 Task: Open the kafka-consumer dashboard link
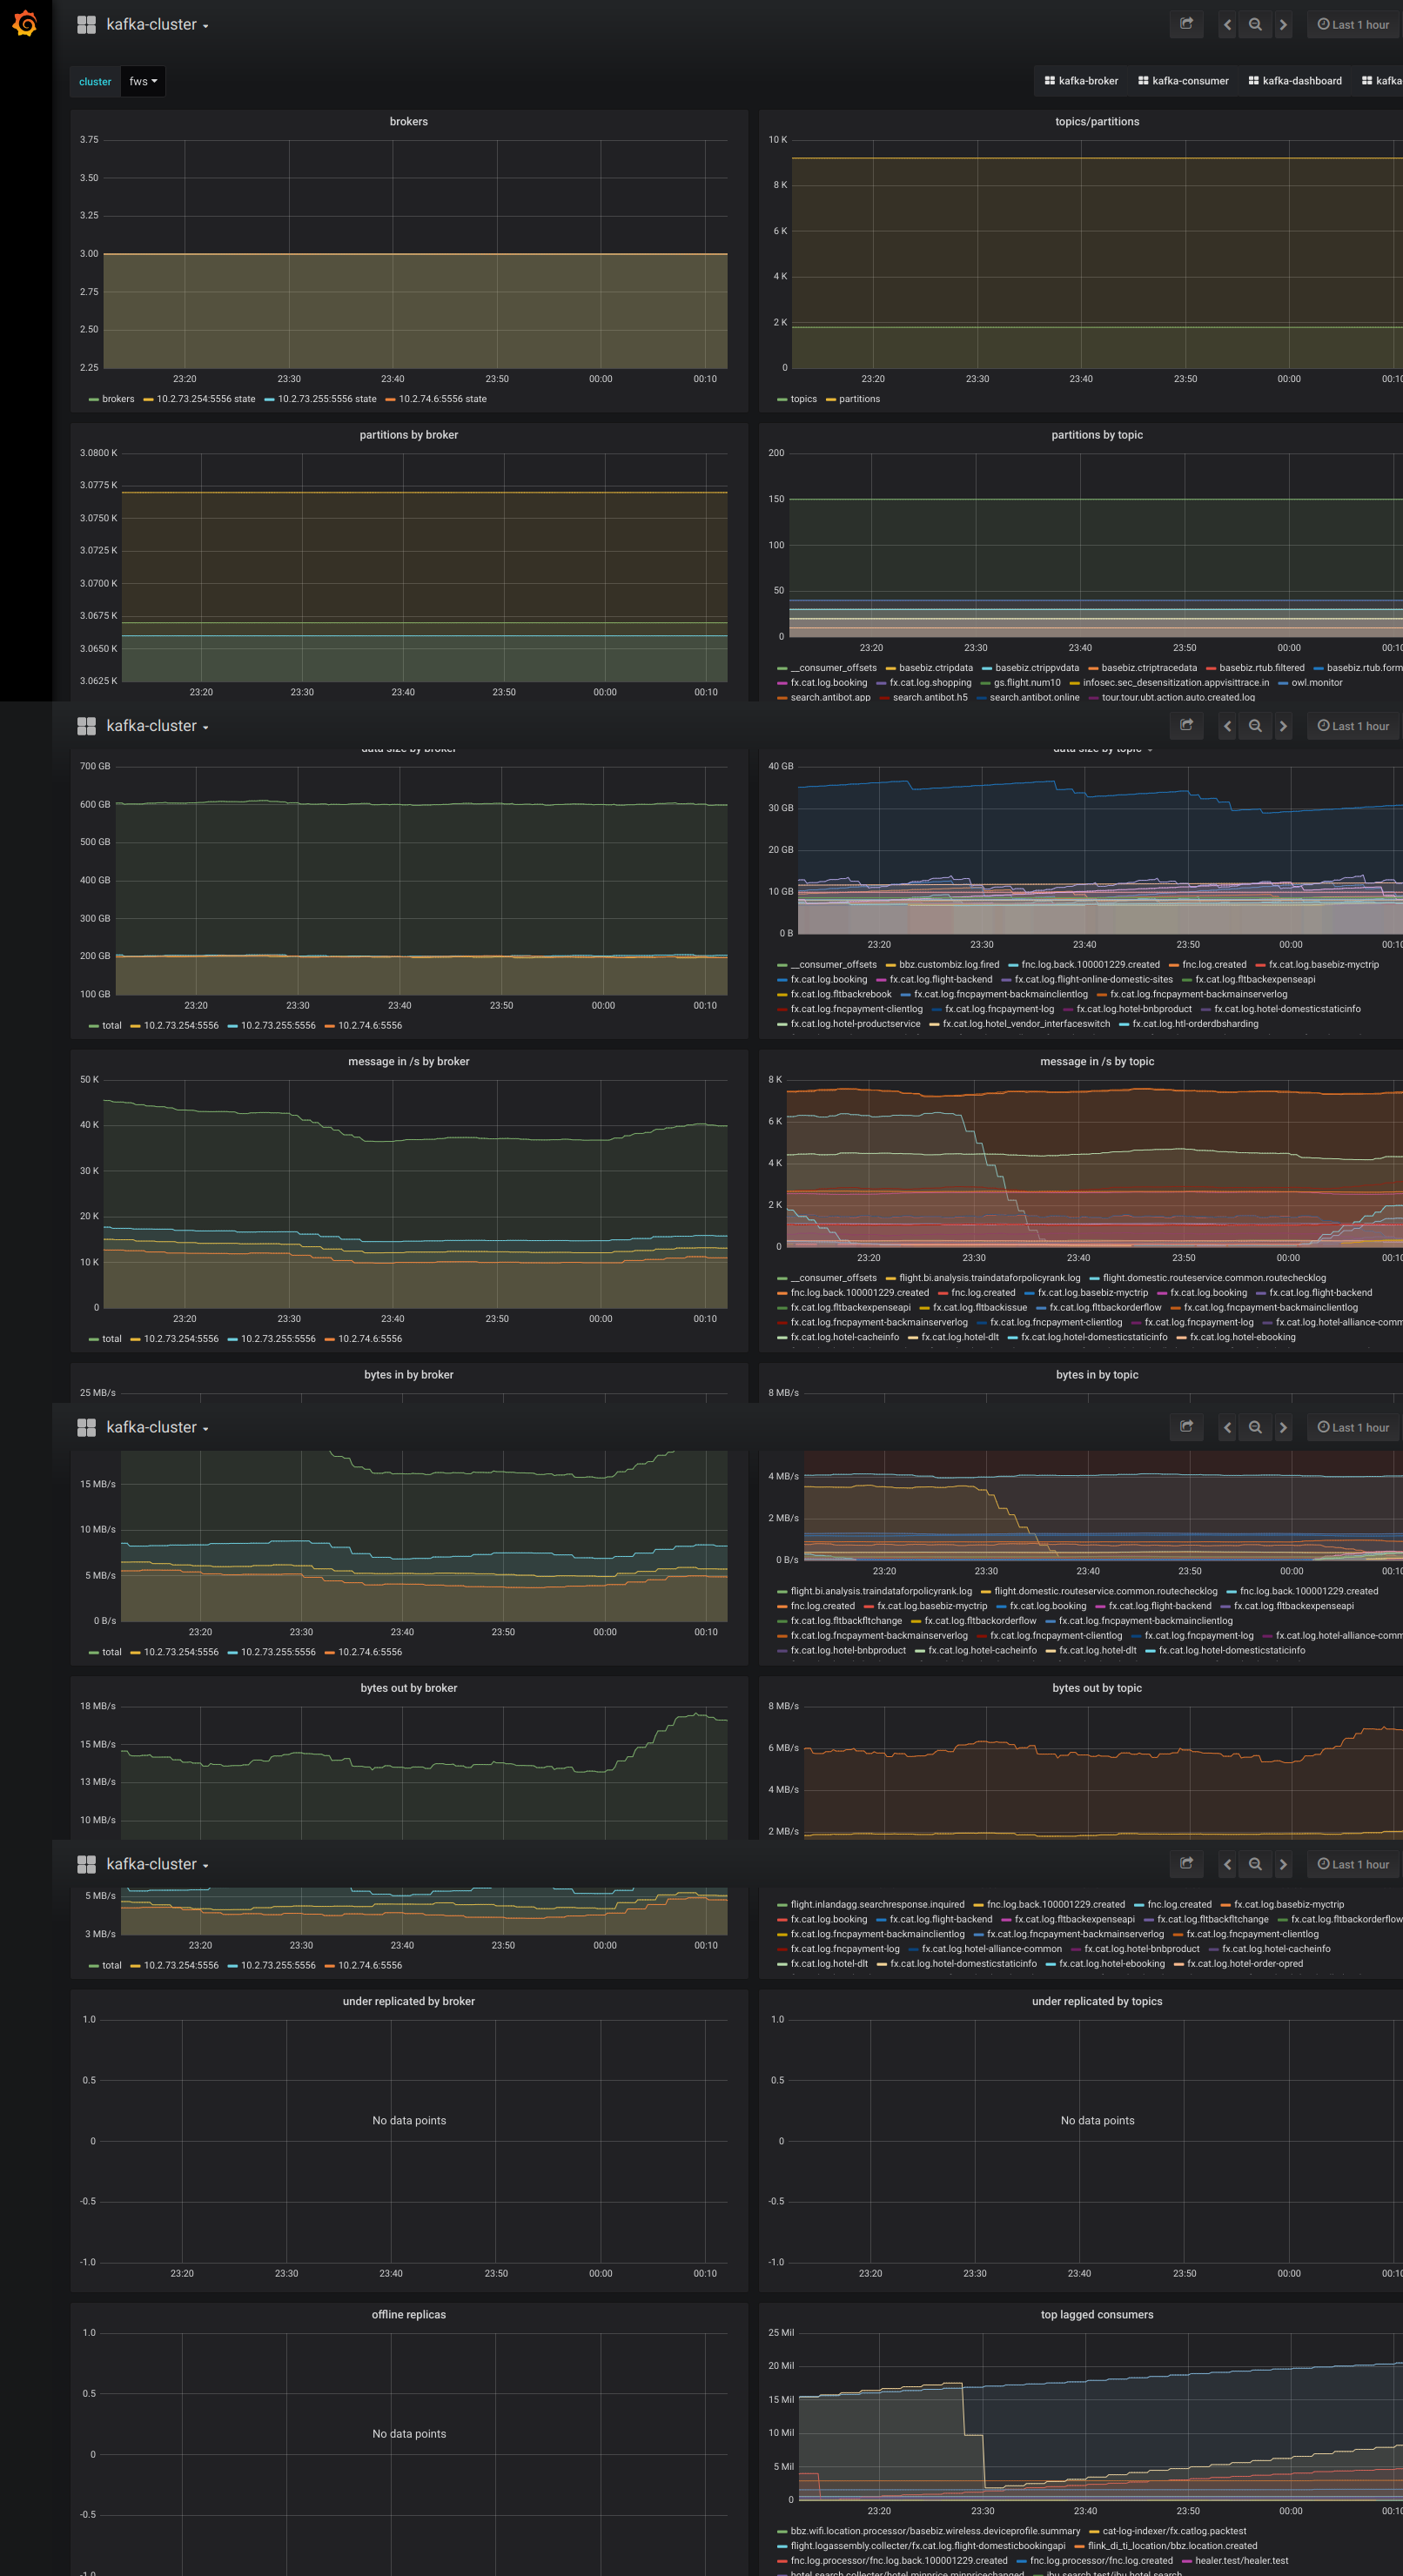click(1183, 81)
